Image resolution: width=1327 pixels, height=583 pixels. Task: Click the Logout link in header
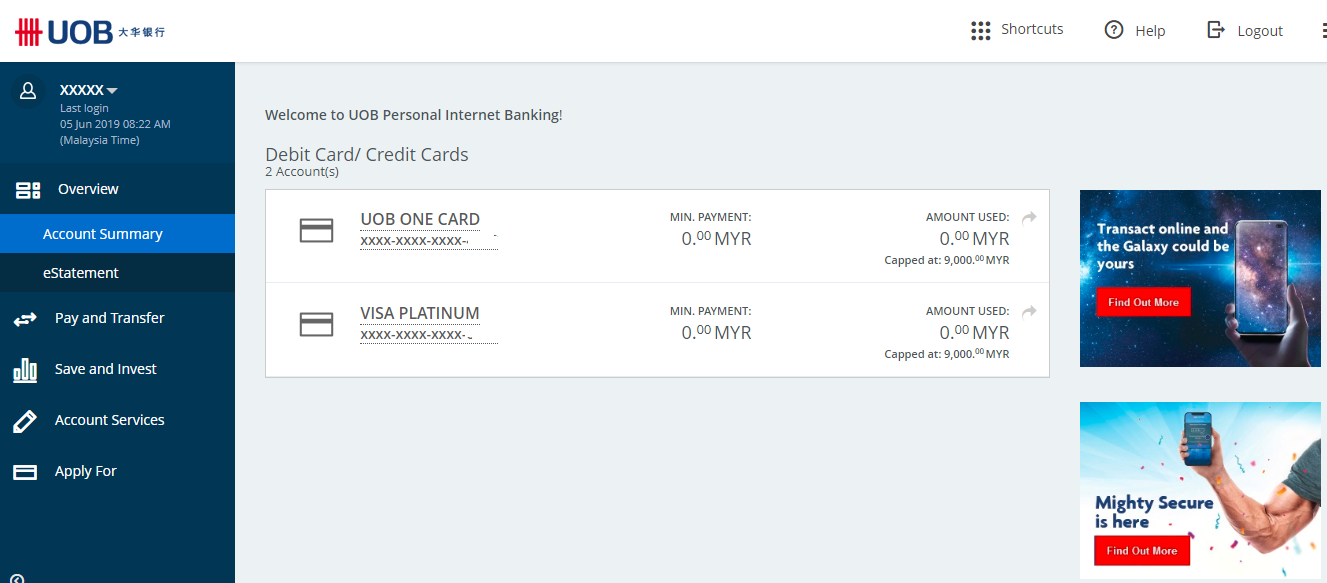point(1260,31)
